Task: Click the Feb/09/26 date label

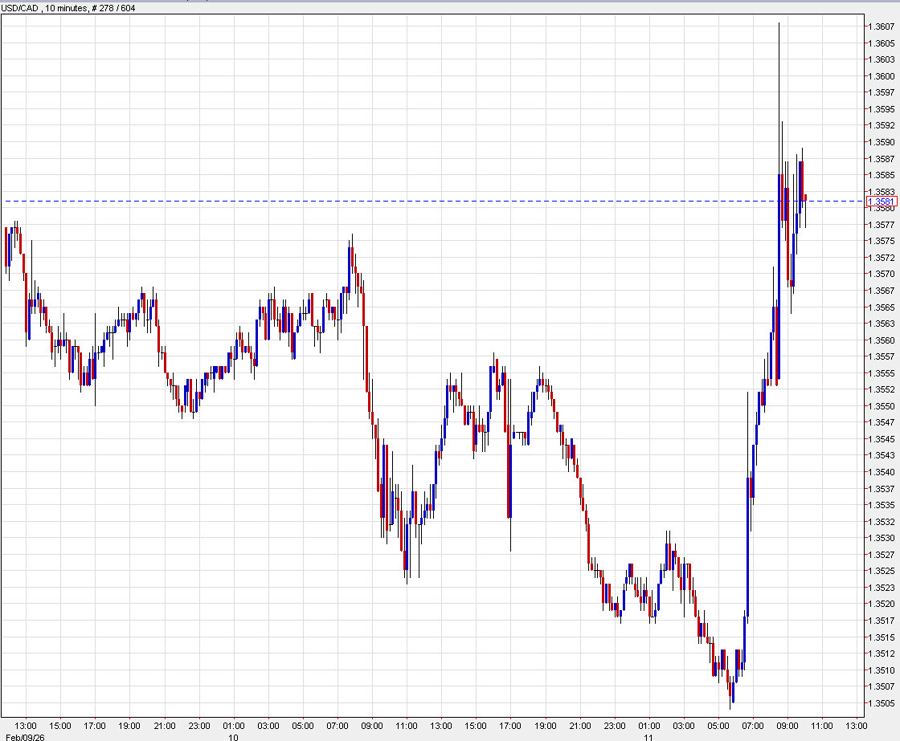Action: 27,734
